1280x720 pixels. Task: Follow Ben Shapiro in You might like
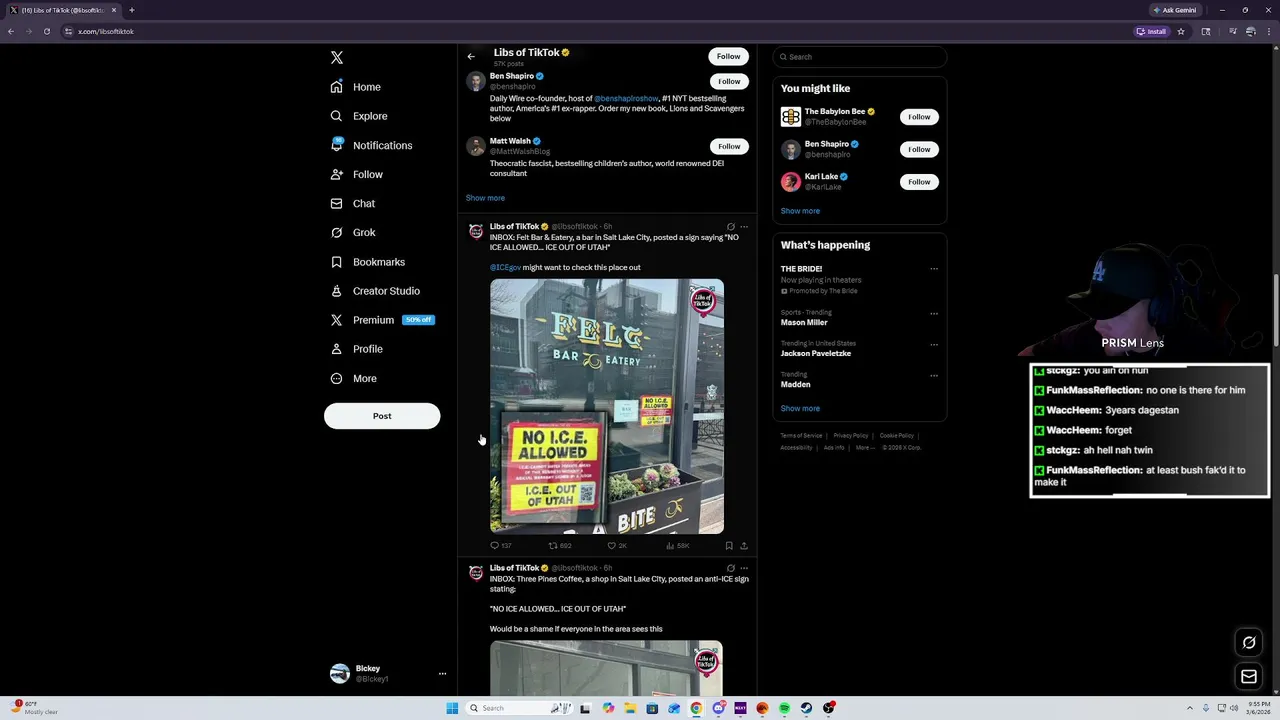919,149
